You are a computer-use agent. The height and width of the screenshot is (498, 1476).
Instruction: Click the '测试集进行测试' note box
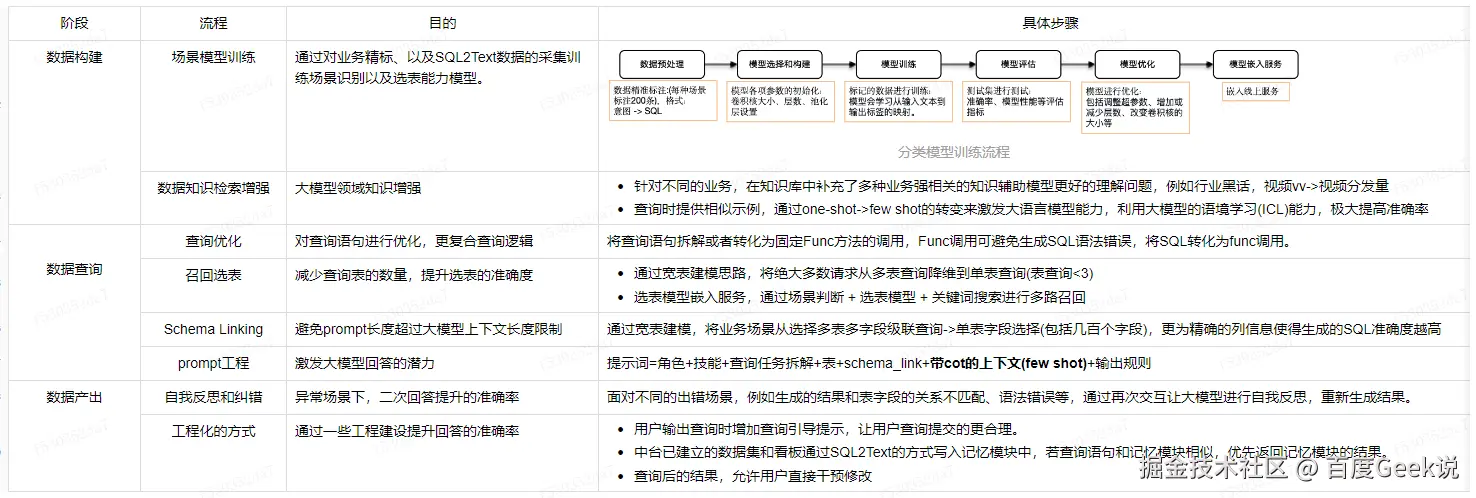click(1016, 101)
